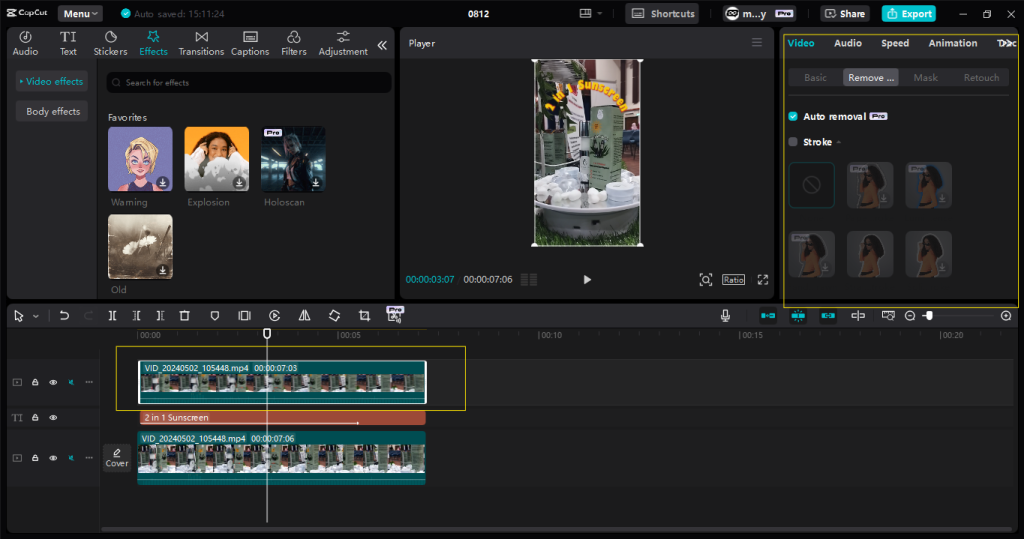Open the Shortcuts dialog
The height and width of the screenshot is (539, 1024).
[x=662, y=14]
